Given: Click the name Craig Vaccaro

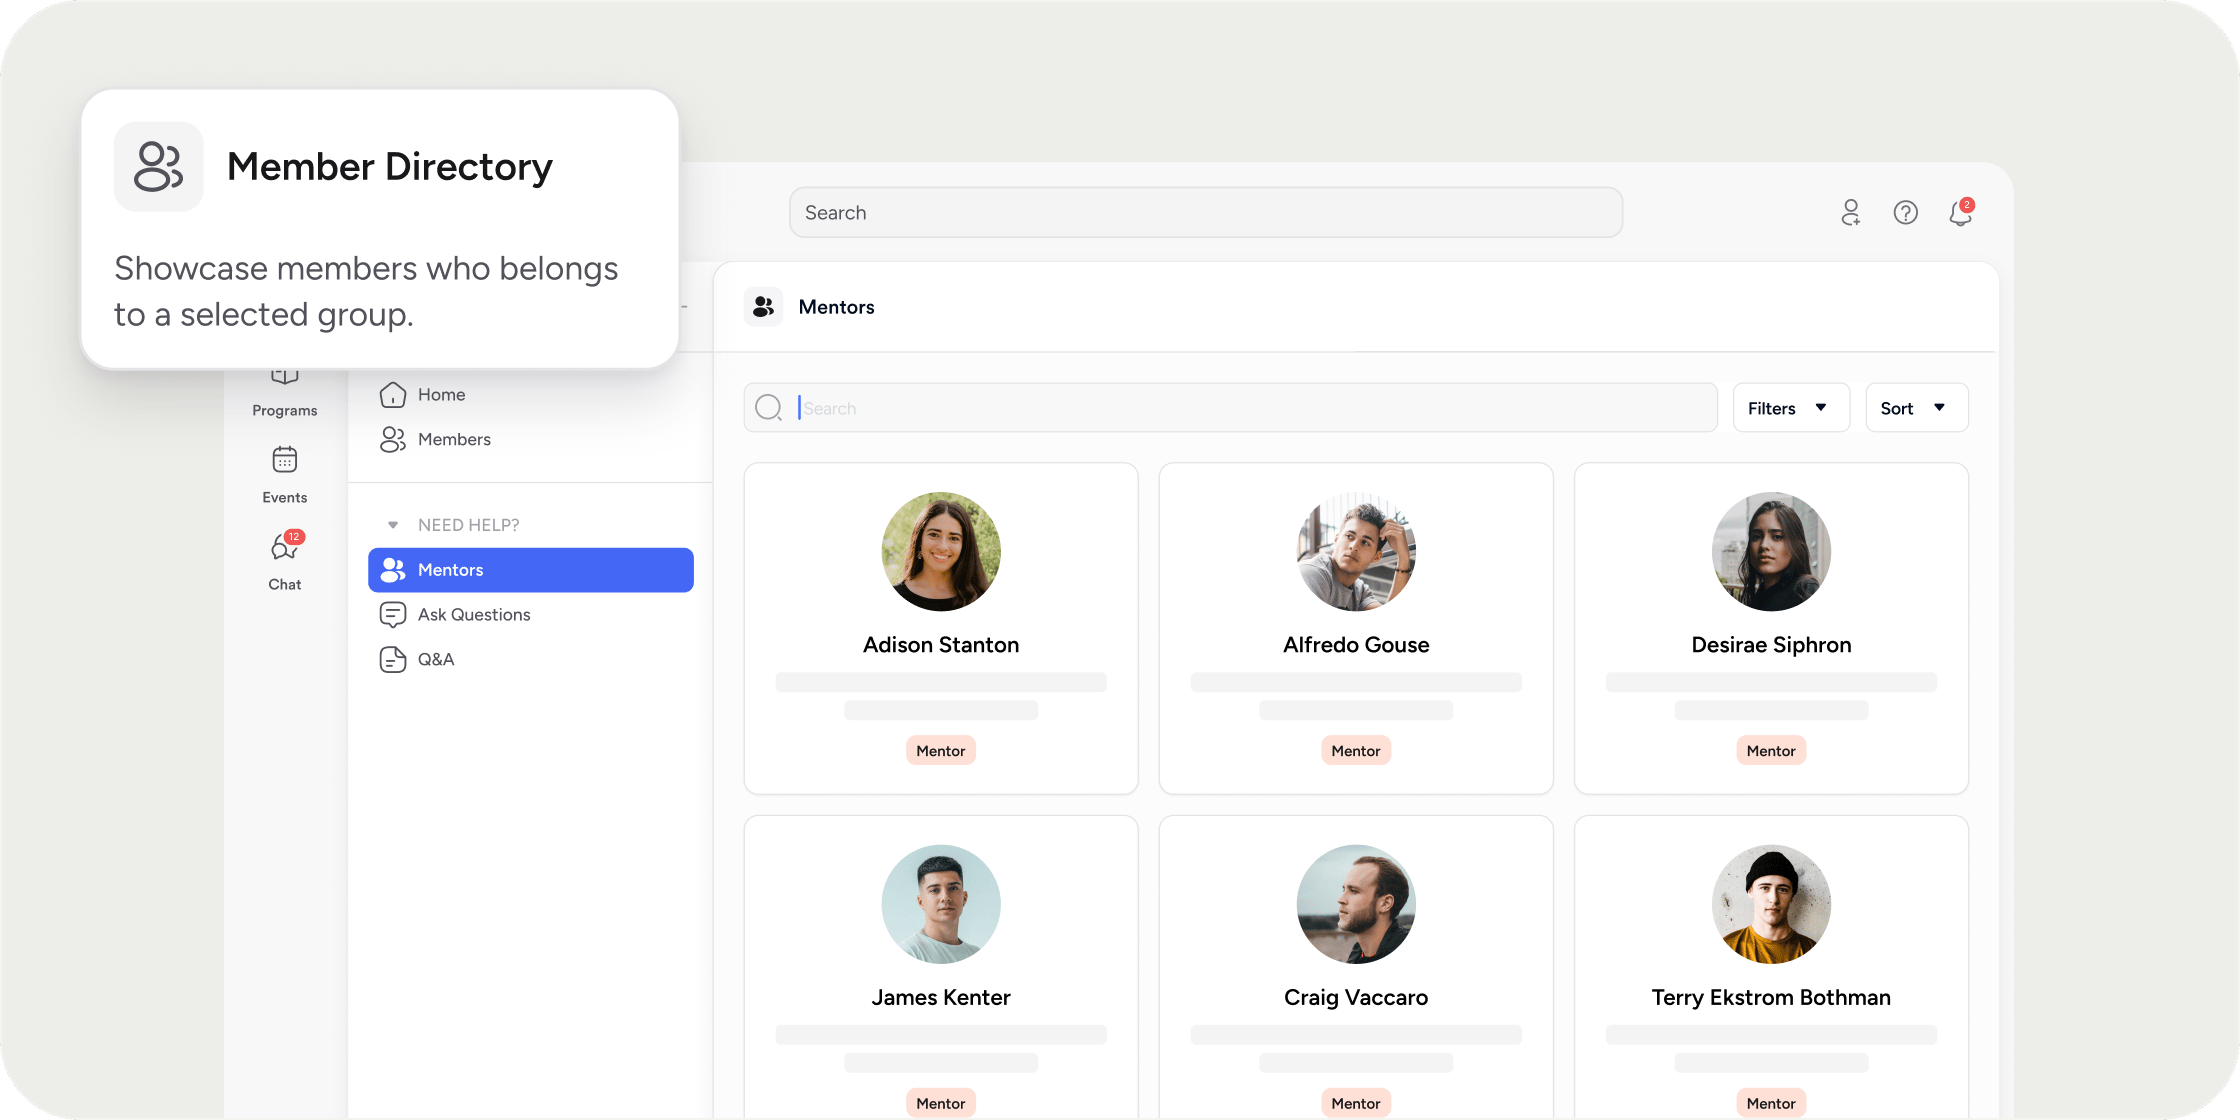Looking at the screenshot, I should pyautogui.click(x=1356, y=998).
